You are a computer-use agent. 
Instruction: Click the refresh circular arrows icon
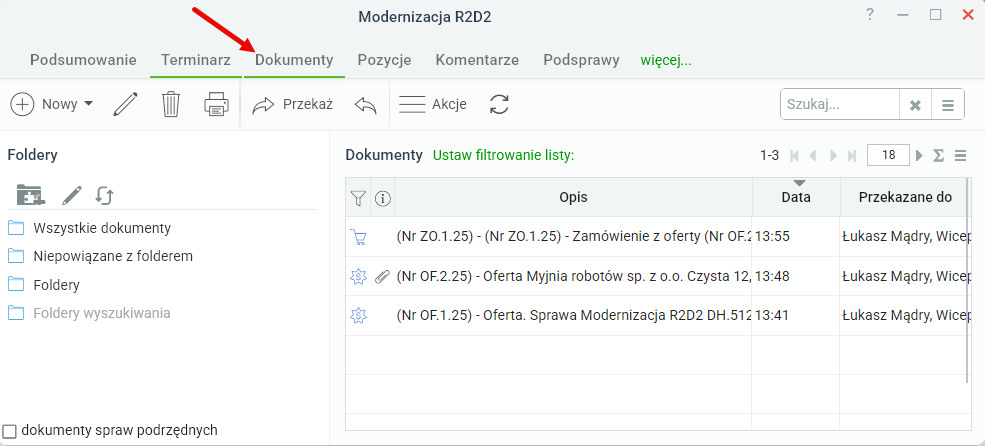pyautogui.click(x=499, y=104)
